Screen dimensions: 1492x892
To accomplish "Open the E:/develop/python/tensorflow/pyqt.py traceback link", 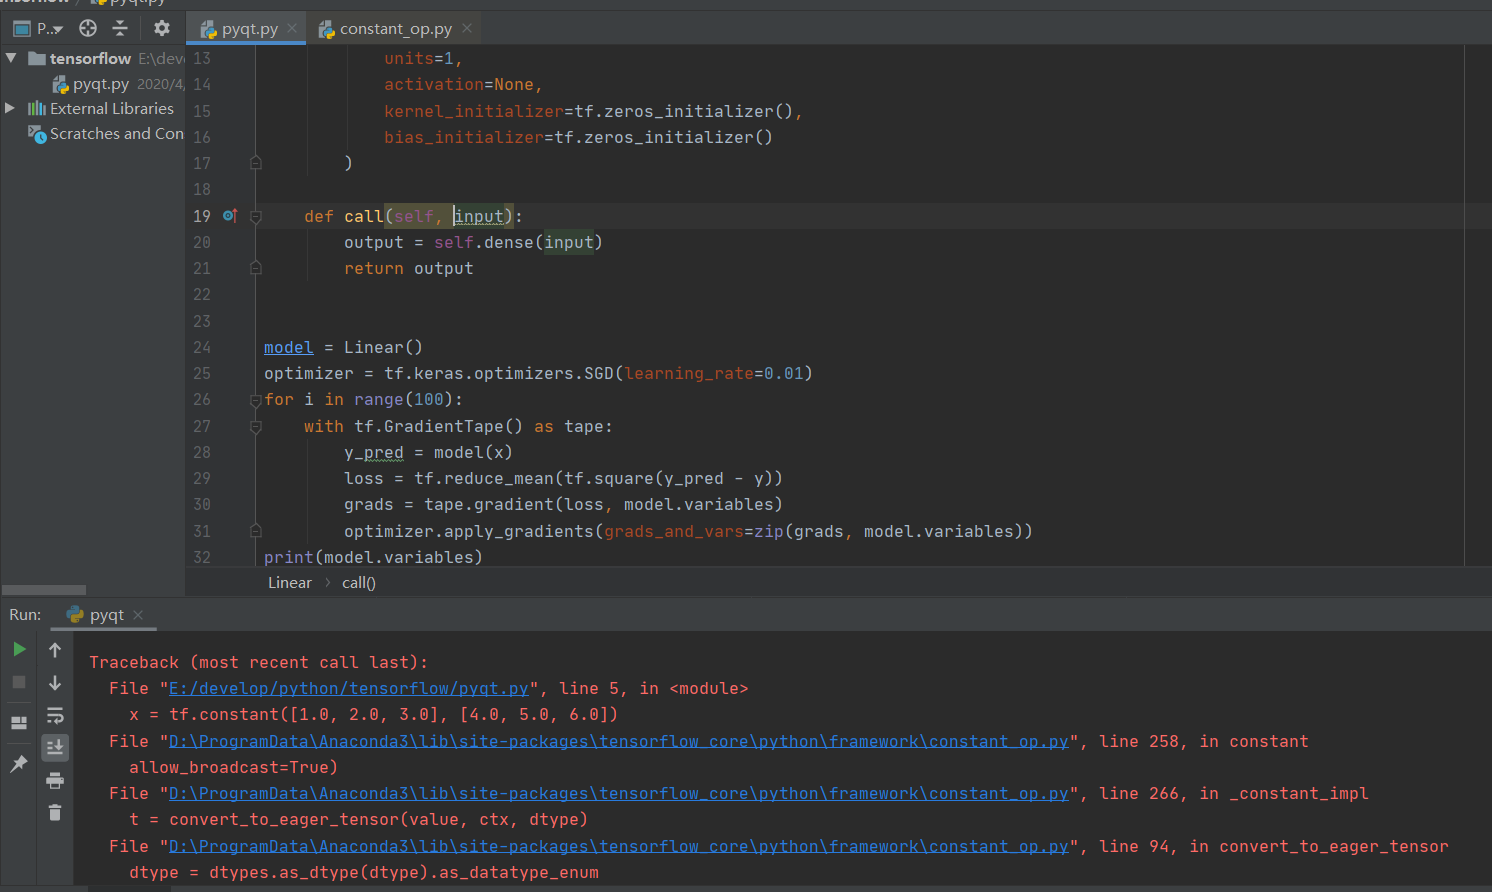I will coord(348,688).
